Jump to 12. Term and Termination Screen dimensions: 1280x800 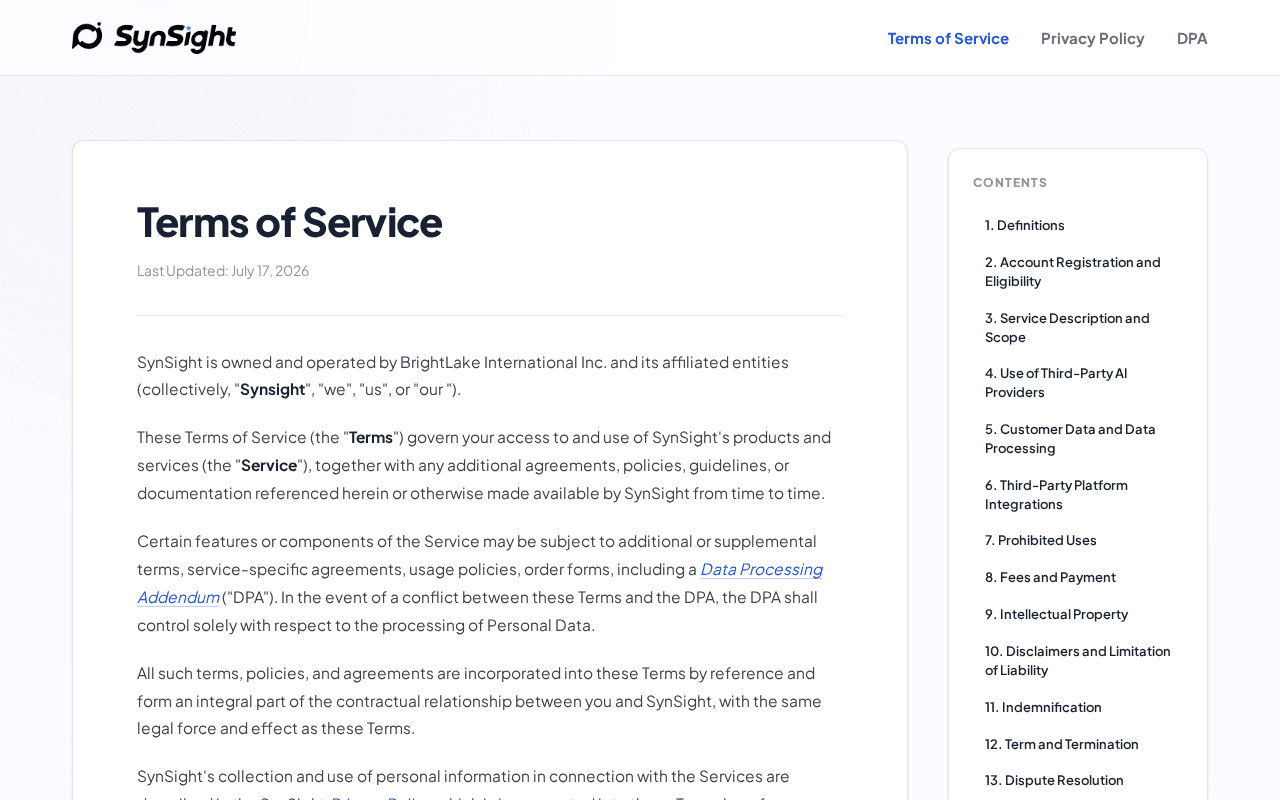(x=1062, y=744)
